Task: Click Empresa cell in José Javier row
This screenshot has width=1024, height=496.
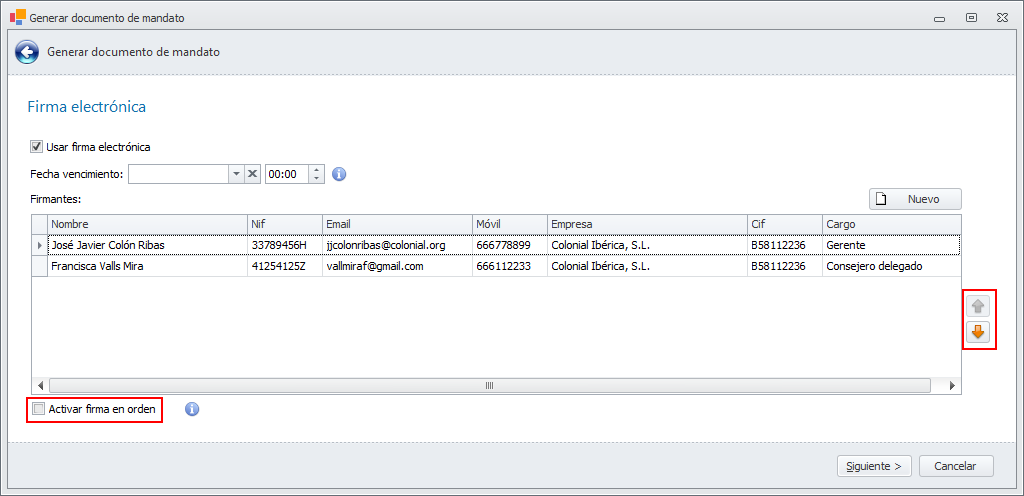Action: pyautogui.click(x=648, y=245)
